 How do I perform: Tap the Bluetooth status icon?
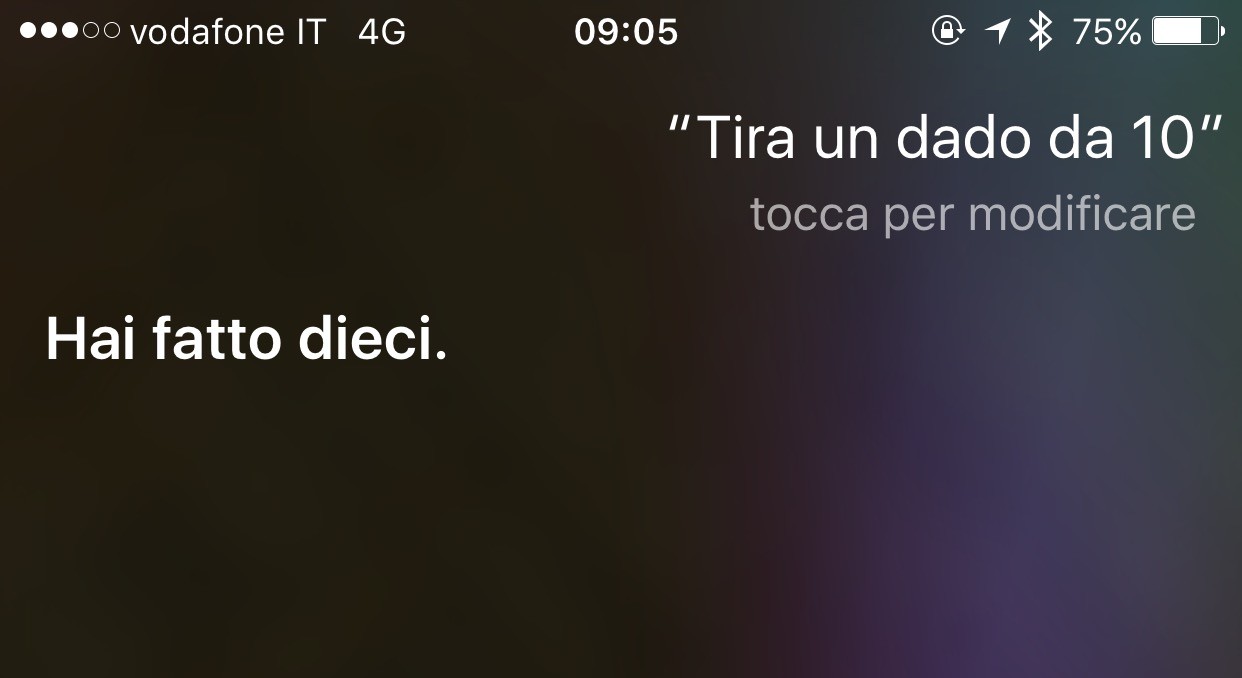point(1042,32)
